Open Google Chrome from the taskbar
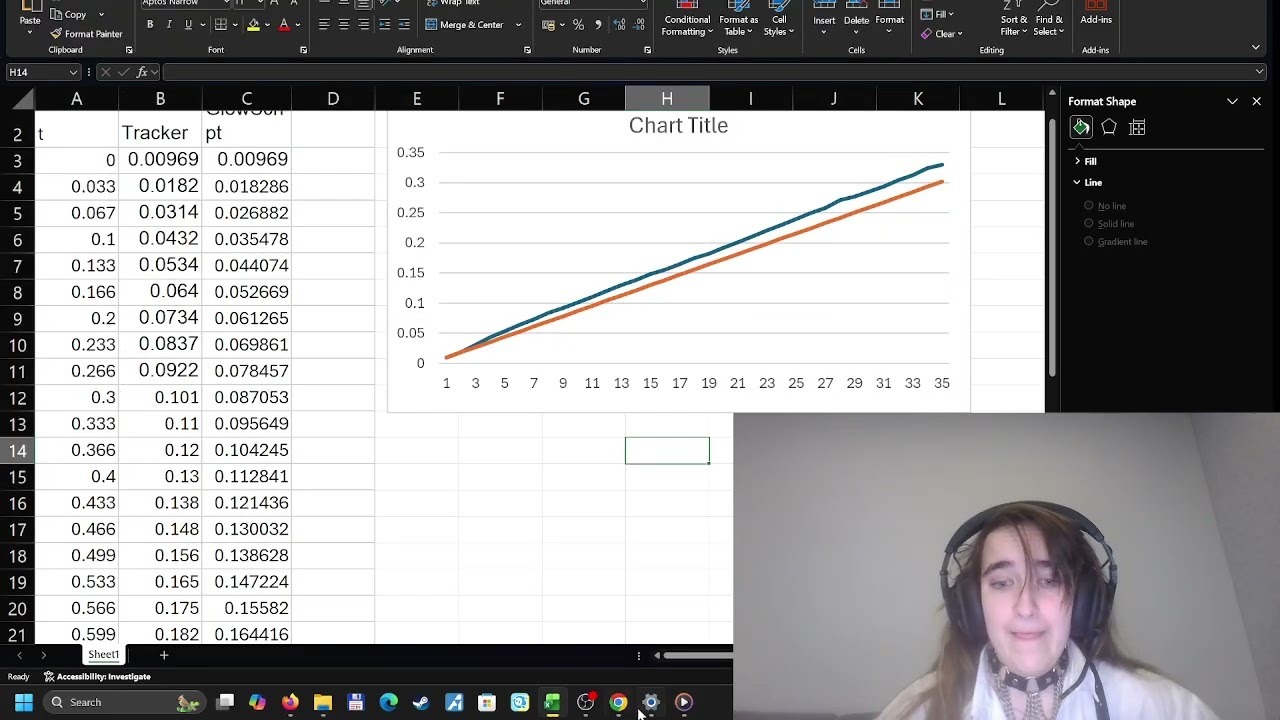This screenshot has width=1280, height=720. coord(618,702)
